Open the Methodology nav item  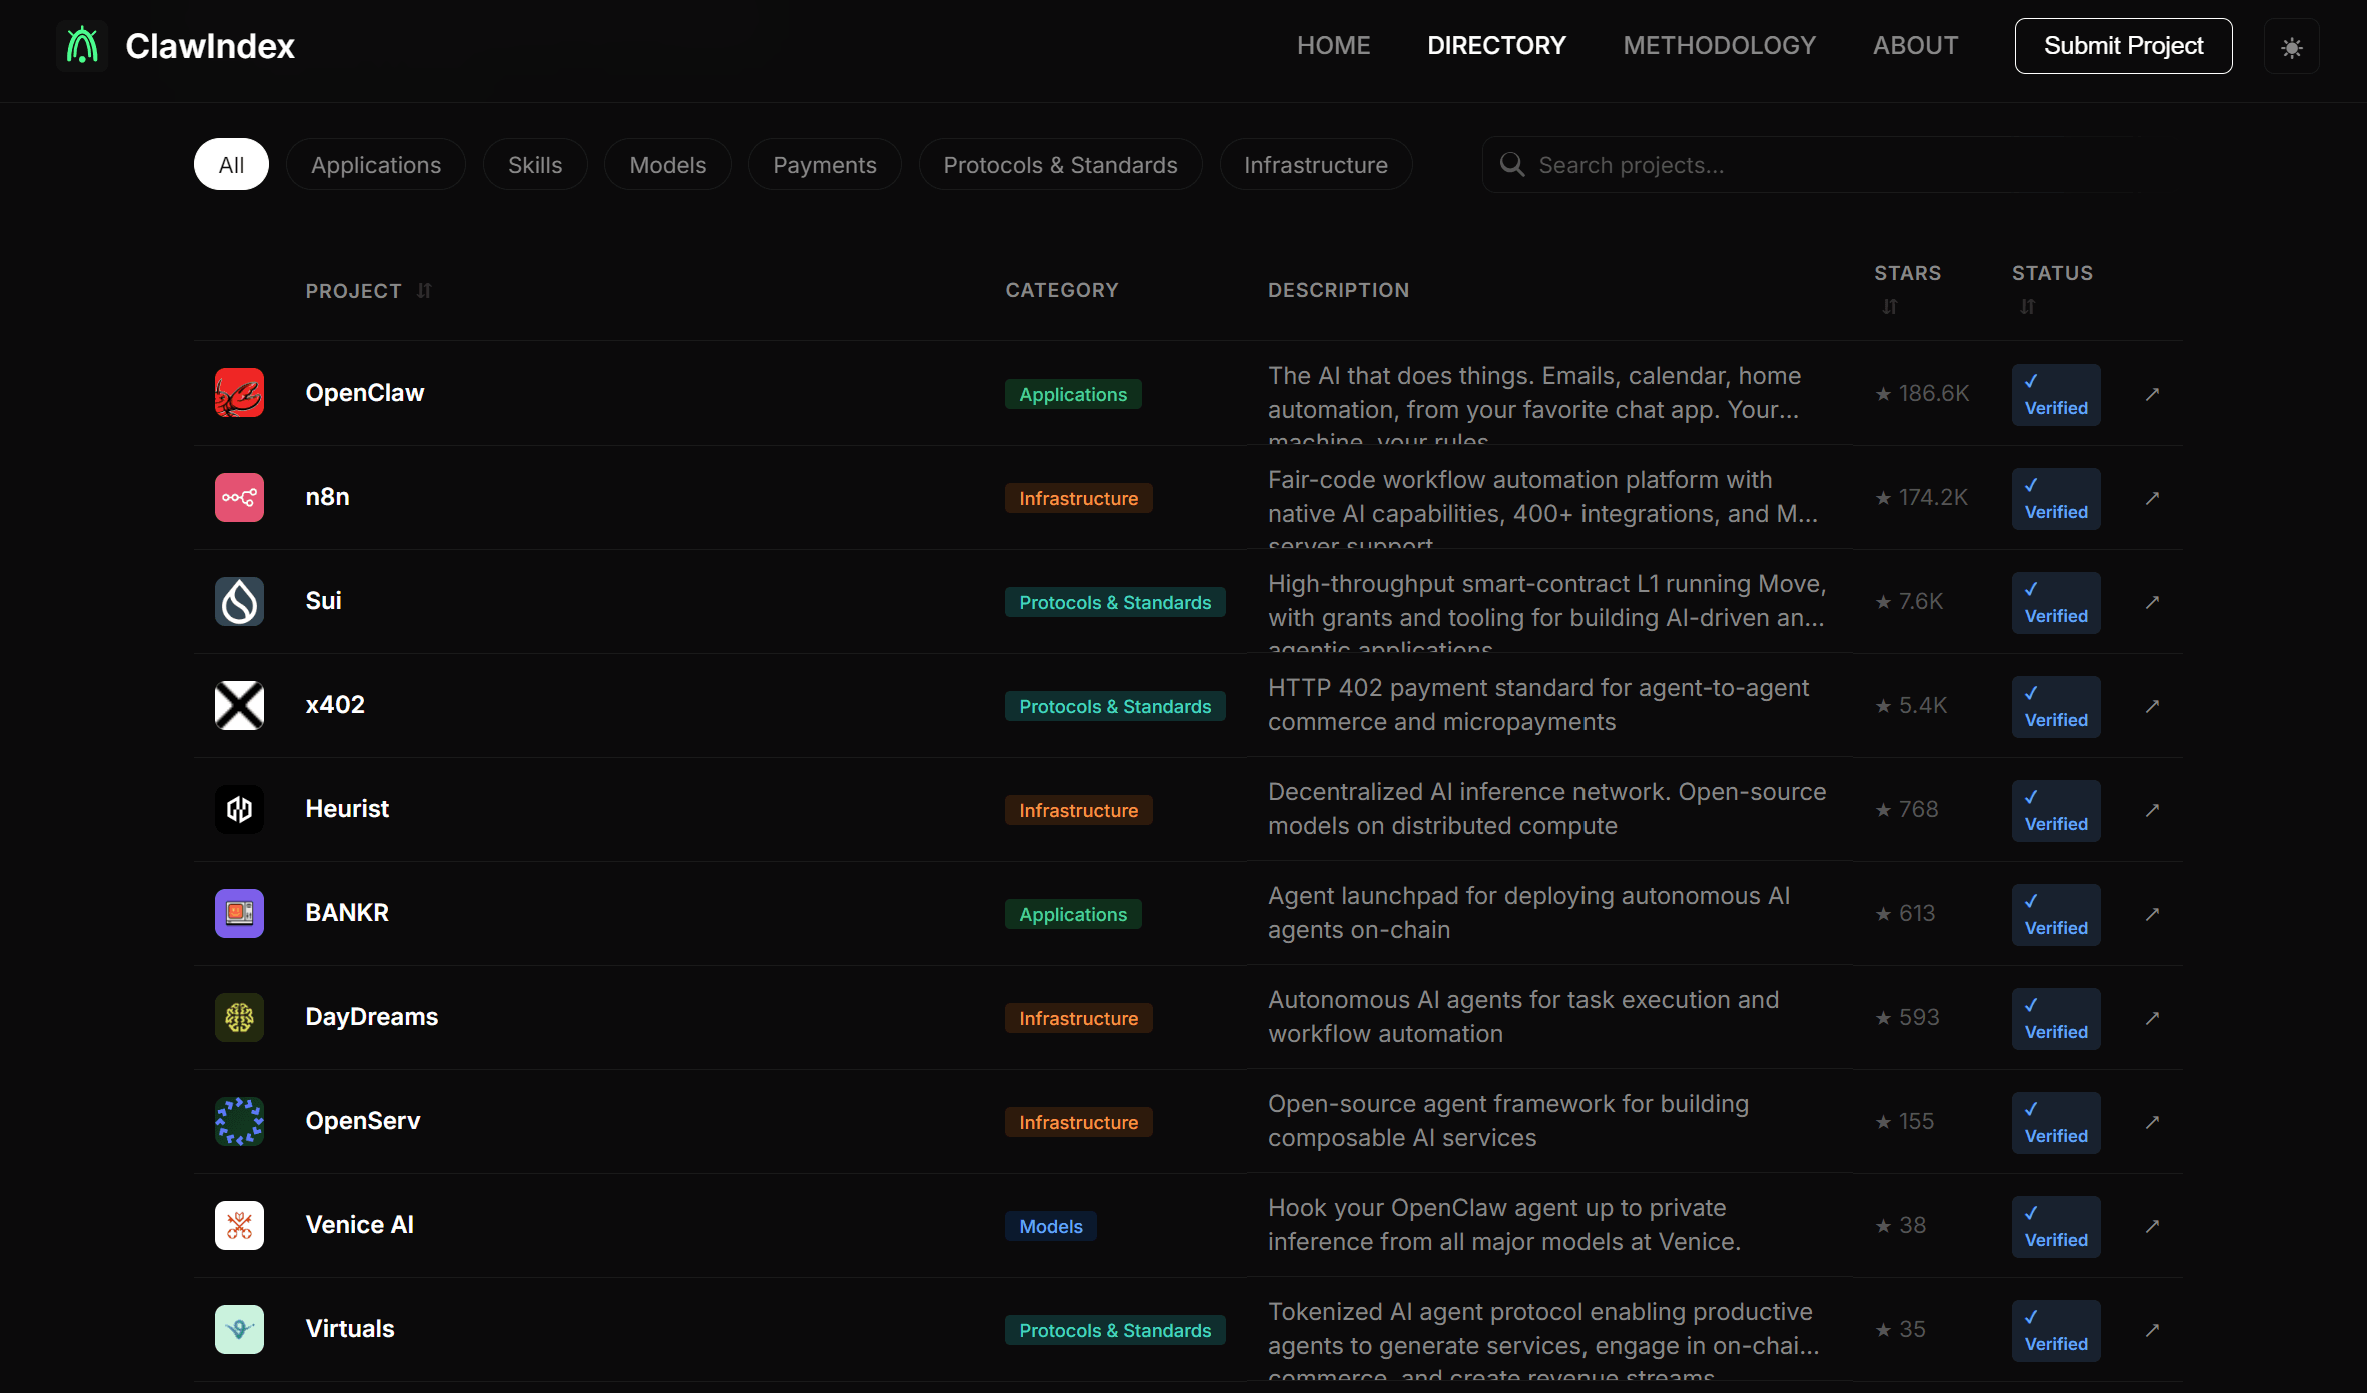coord(1719,46)
